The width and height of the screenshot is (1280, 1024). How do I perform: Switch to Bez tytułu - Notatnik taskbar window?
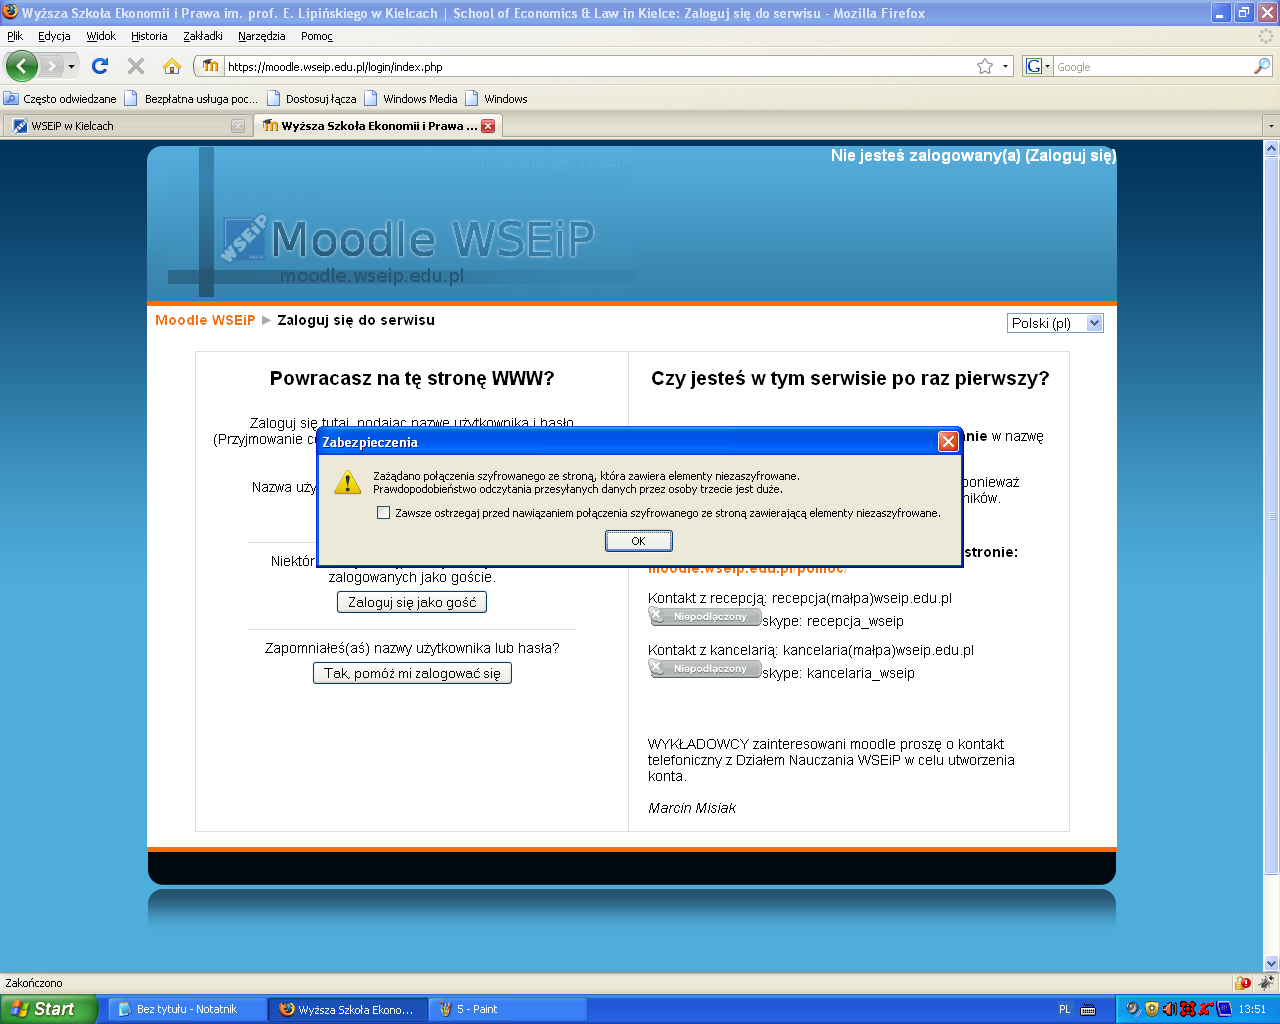(187, 1009)
